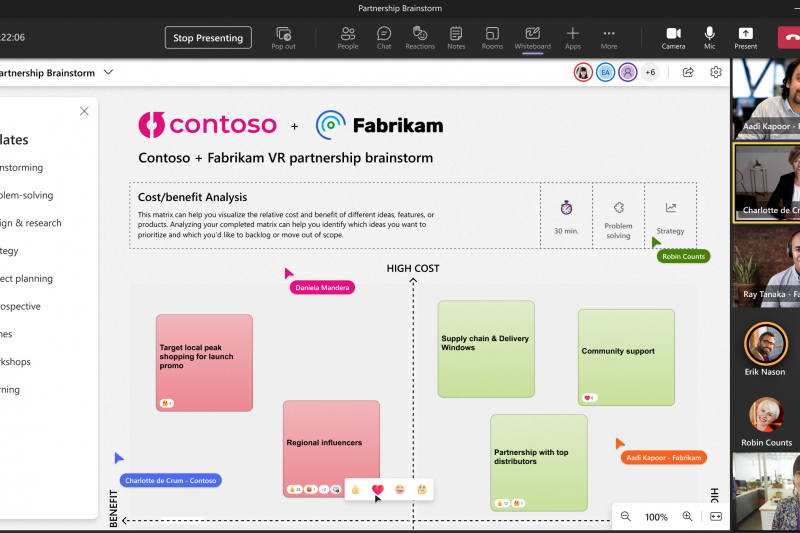
Task: Open the More options menu
Action: pyautogui.click(x=609, y=38)
